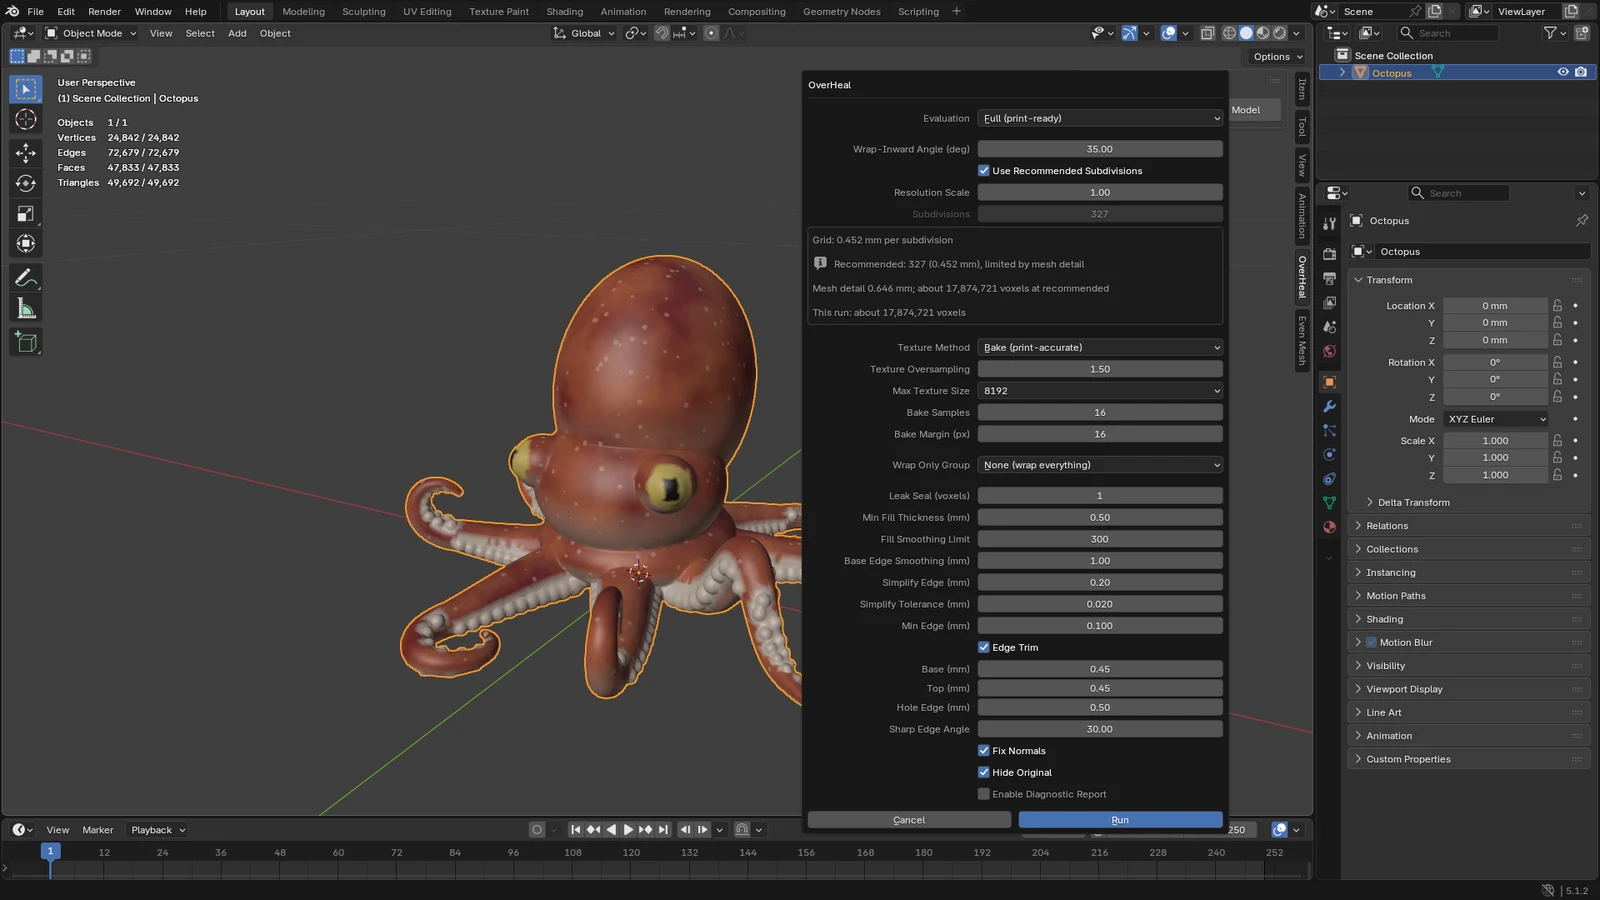The width and height of the screenshot is (1600, 900).
Task: Open the viewport Options dropdown
Action: click(x=1278, y=57)
